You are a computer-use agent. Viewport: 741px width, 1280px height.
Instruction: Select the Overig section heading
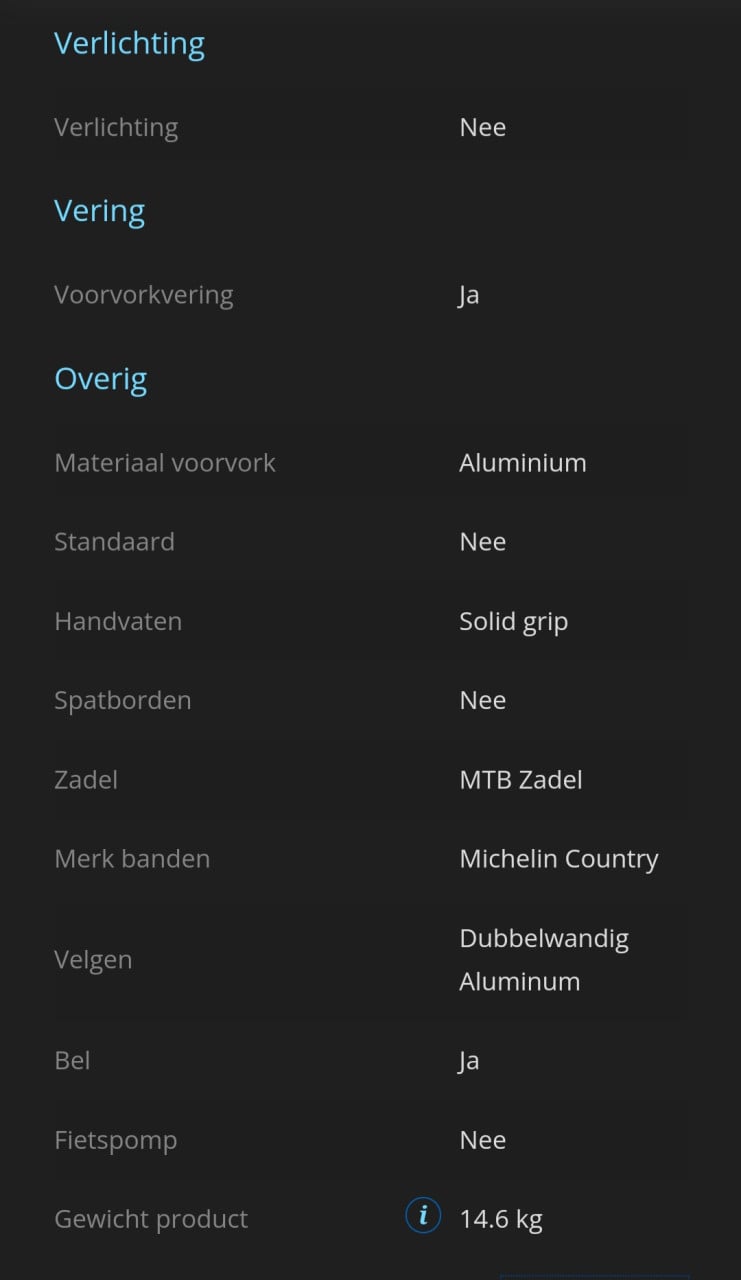[x=101, y=379]
